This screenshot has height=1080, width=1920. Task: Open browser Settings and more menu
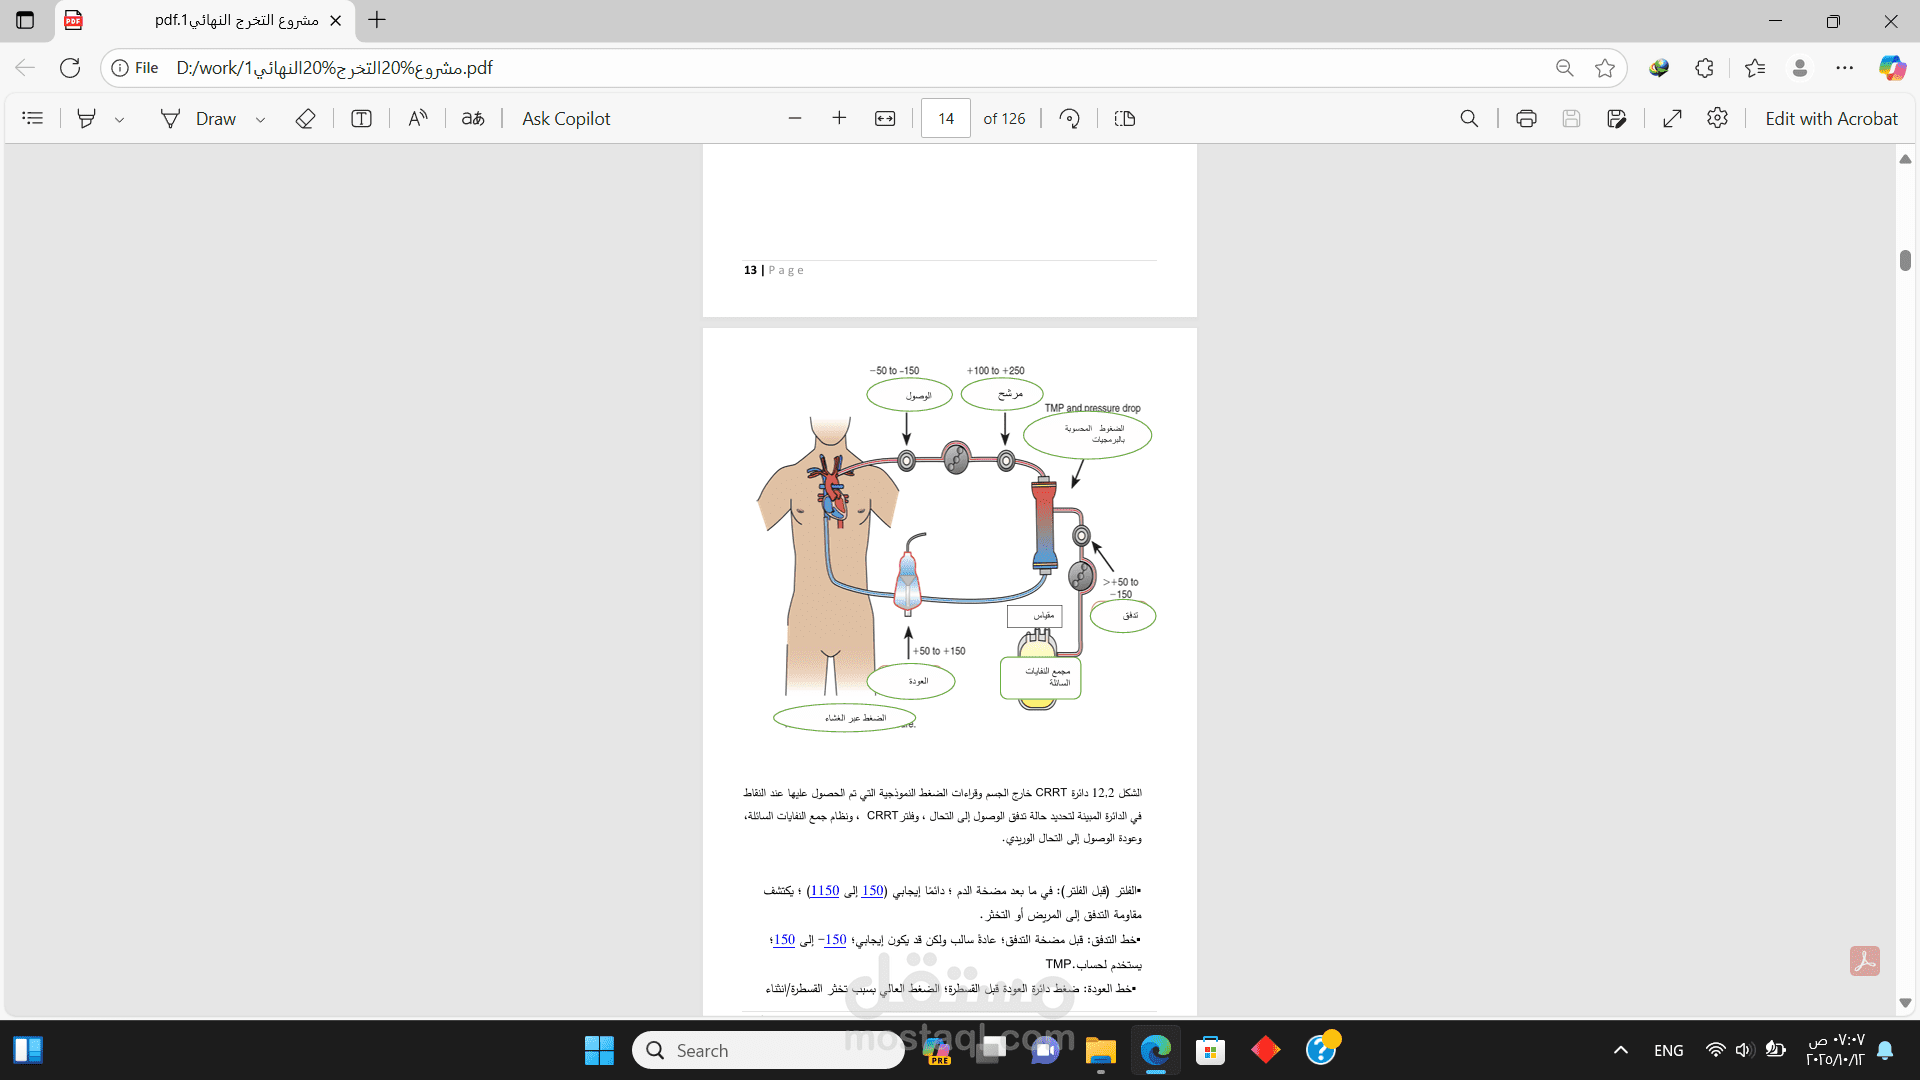coord(1847,67)
